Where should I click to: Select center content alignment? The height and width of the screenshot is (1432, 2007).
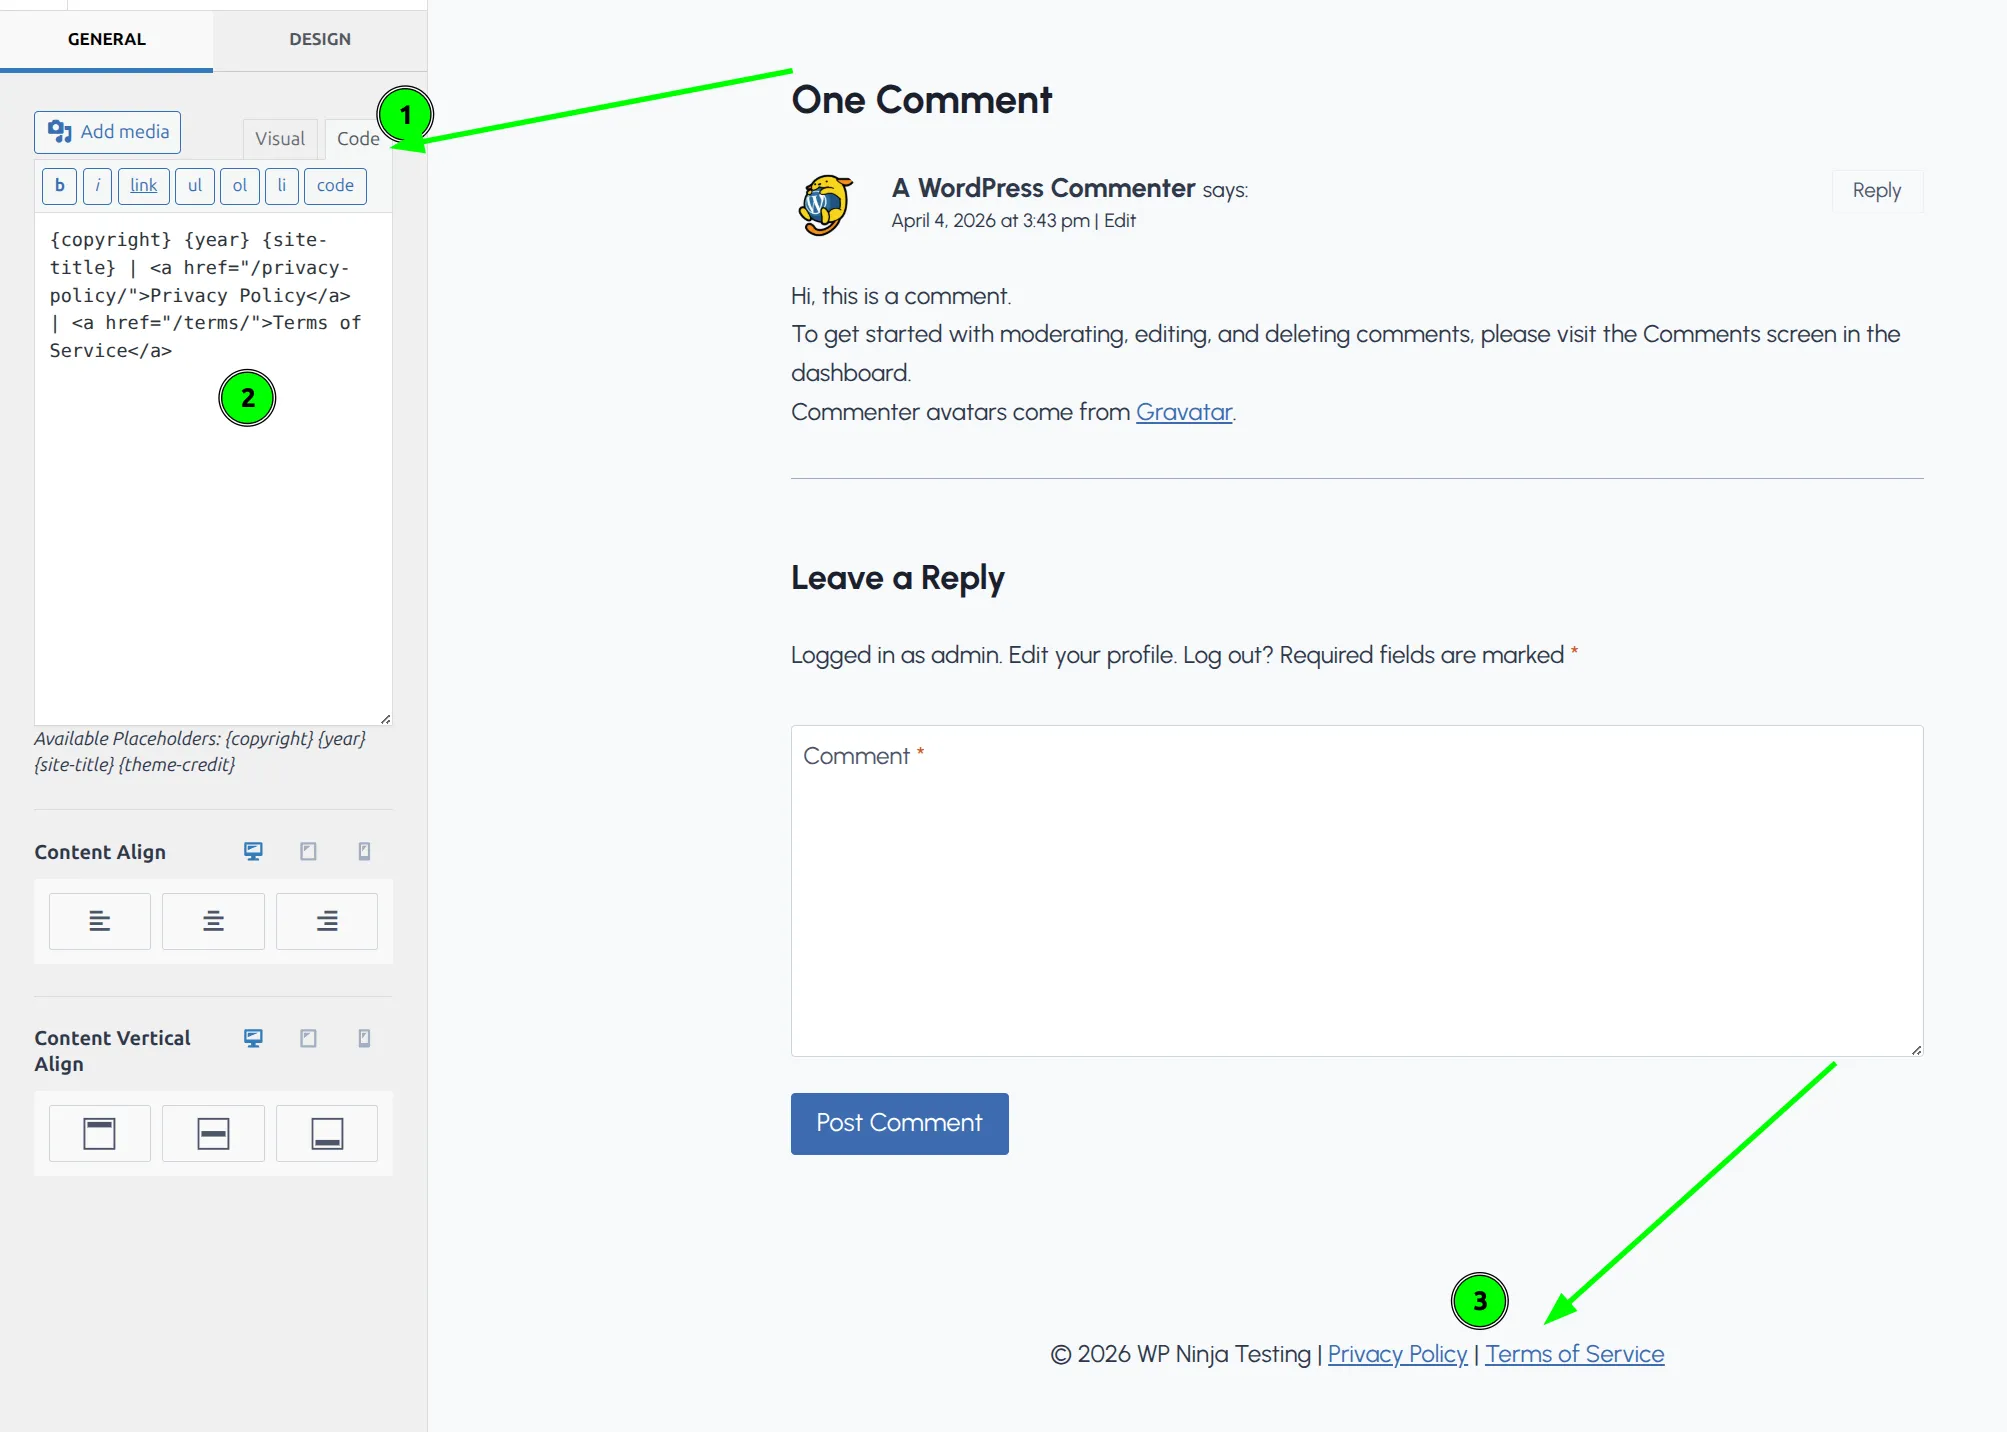click(213, 921)
